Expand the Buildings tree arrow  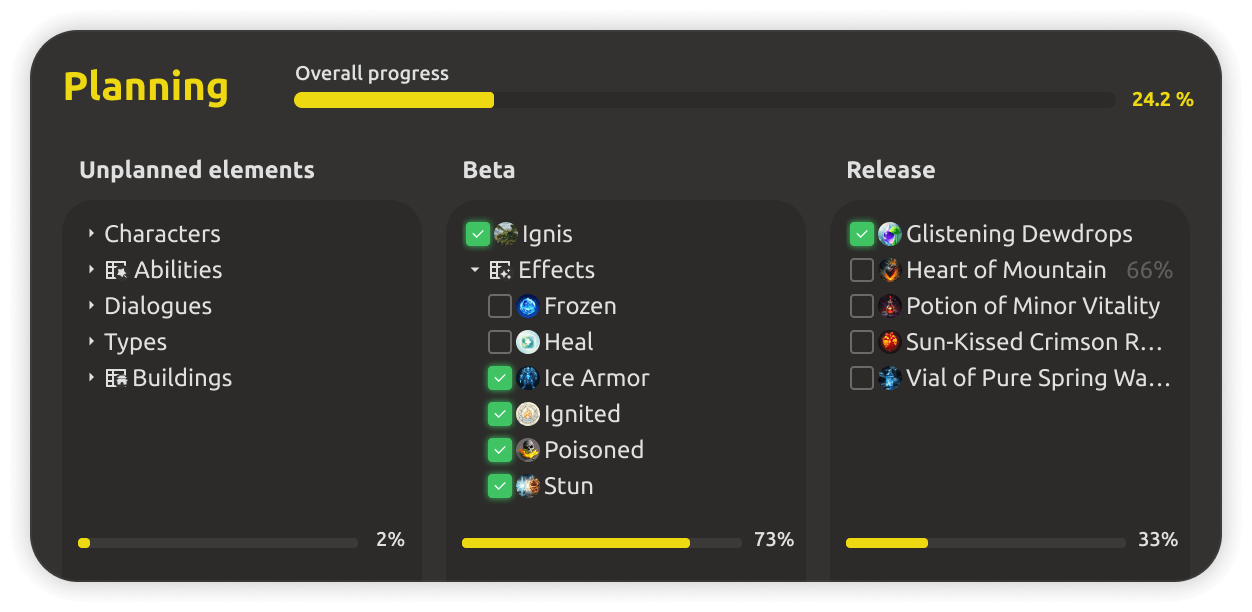(x=91, y=378)
